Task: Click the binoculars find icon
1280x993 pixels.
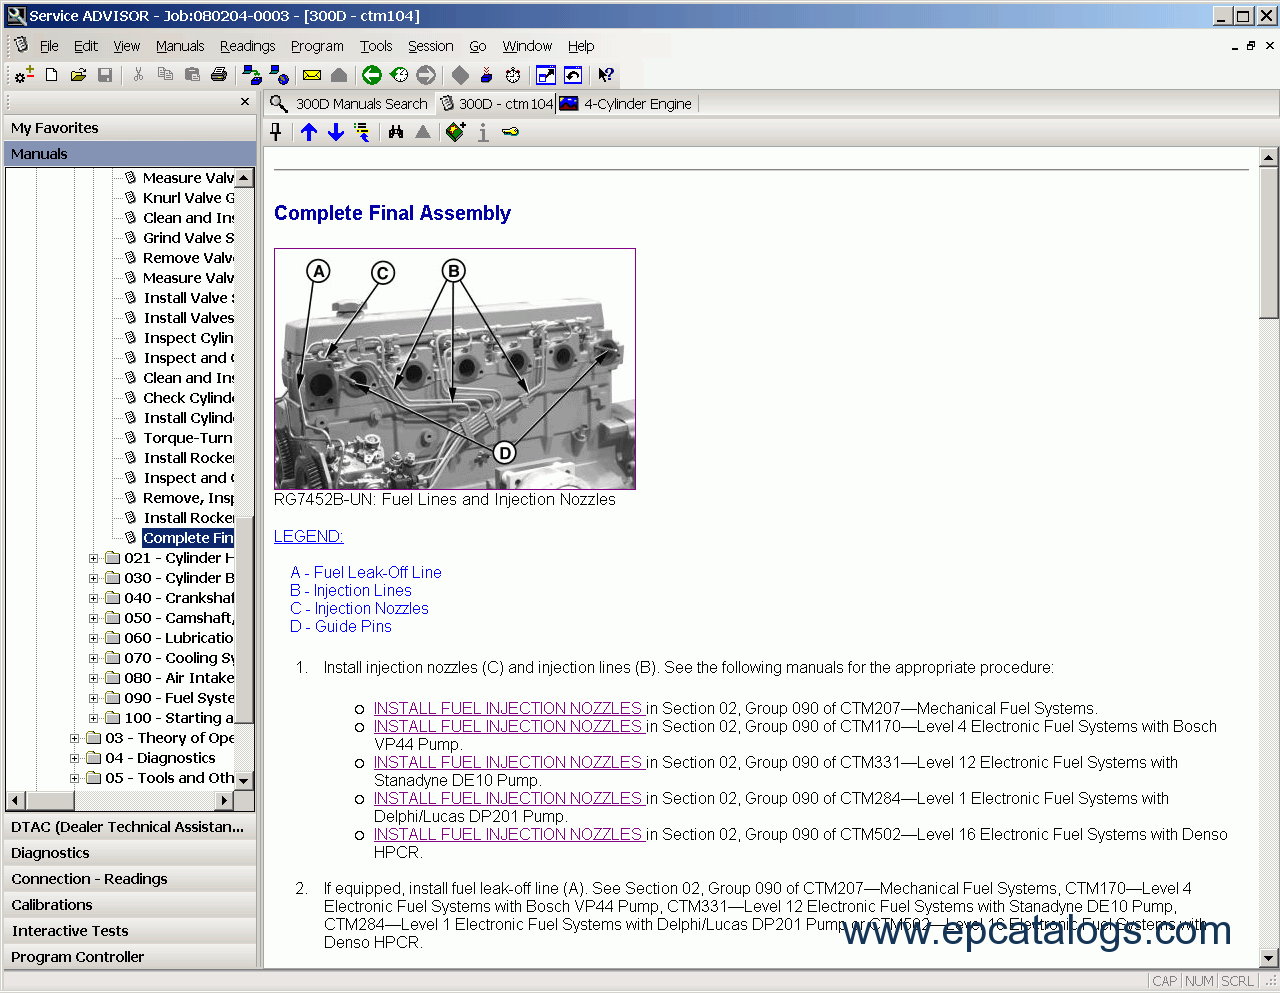Action: (x=396, y=132)
